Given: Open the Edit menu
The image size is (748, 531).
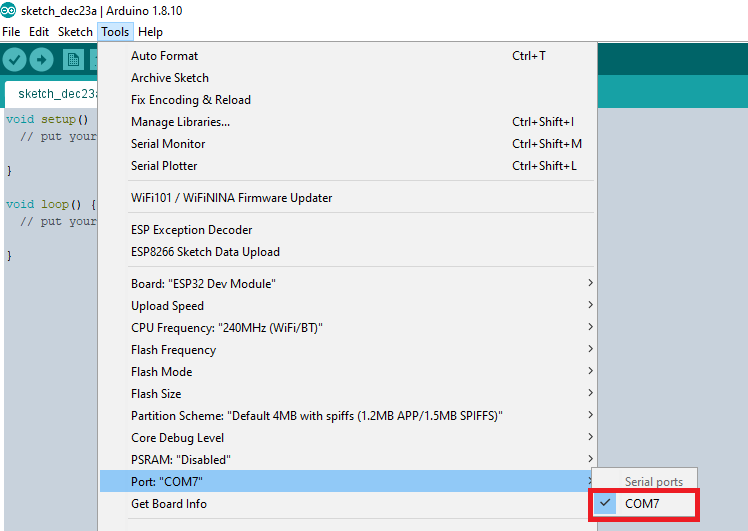Looking at the screenshot, I should (39, 32).
